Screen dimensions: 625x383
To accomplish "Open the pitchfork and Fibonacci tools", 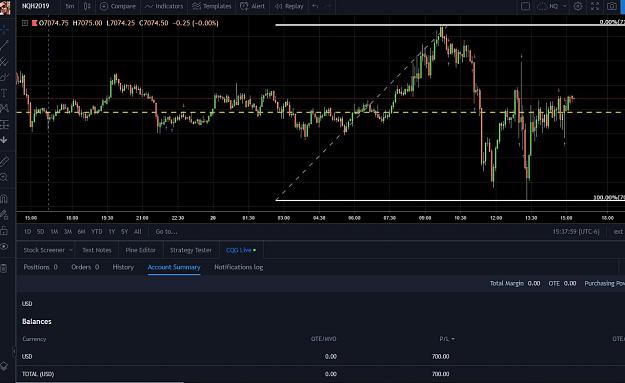I will tap(4, 61).
